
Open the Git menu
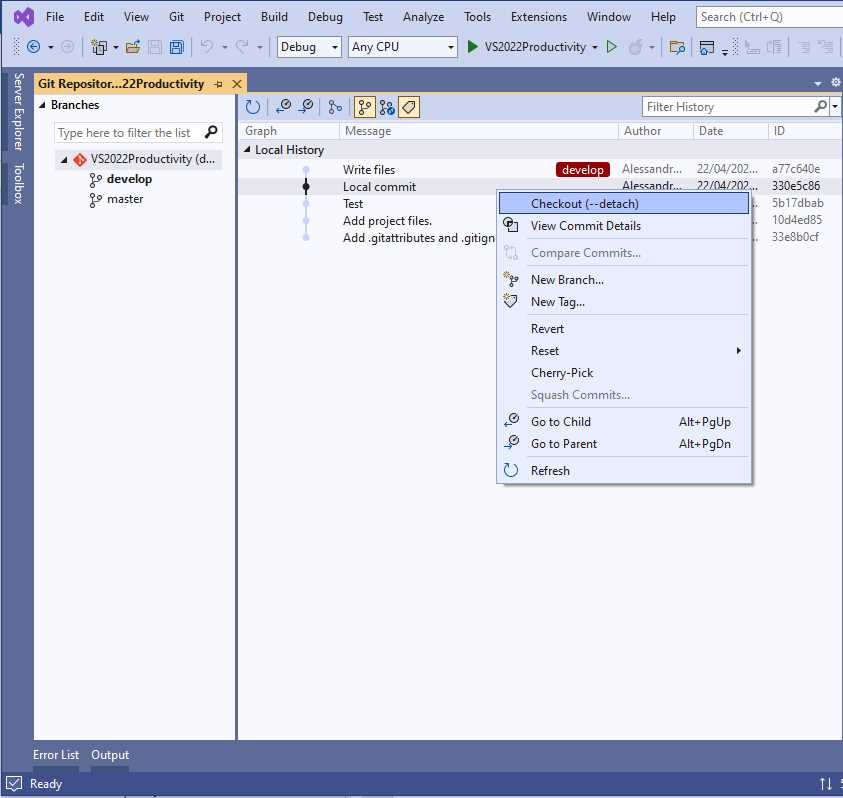176,17
